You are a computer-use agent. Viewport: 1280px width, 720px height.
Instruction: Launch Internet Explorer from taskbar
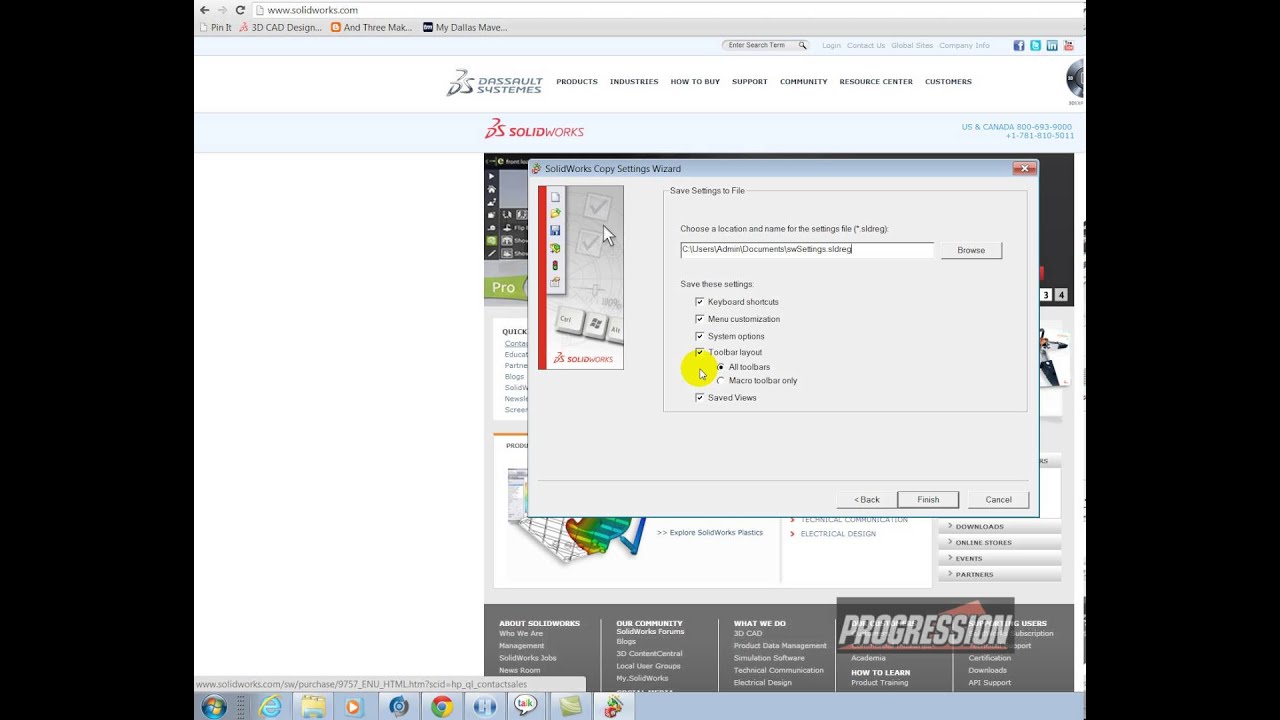point(270,706)
